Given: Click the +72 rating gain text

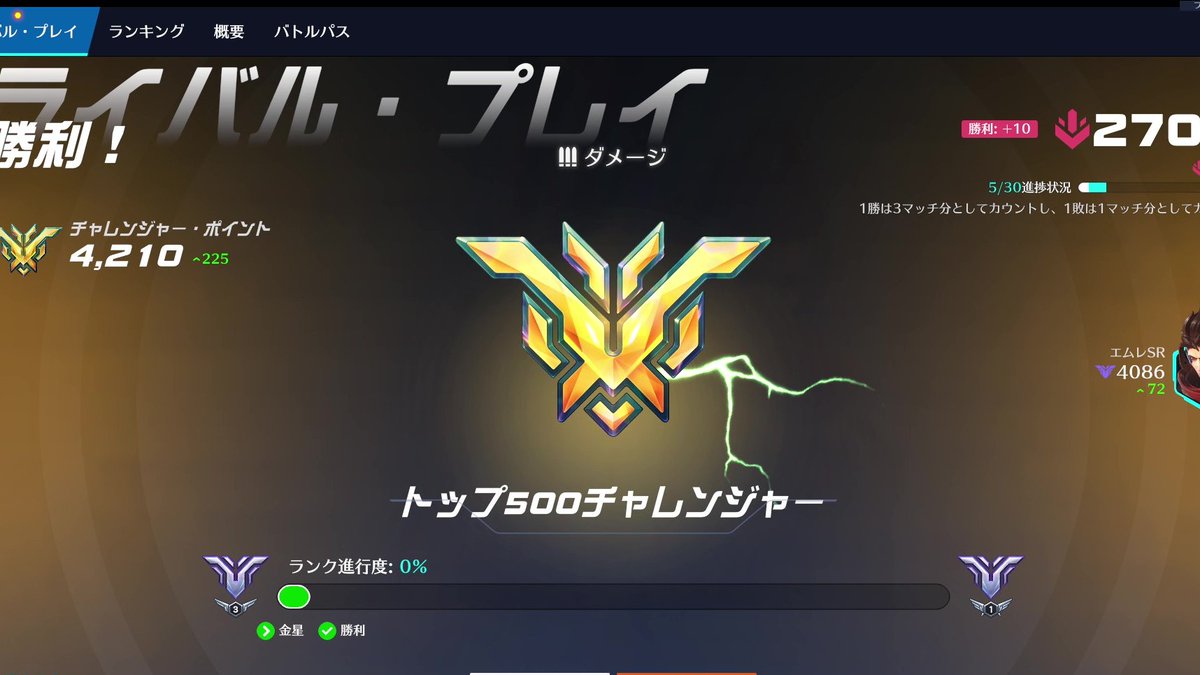Looking at the screenshot, I should 1150,389.
